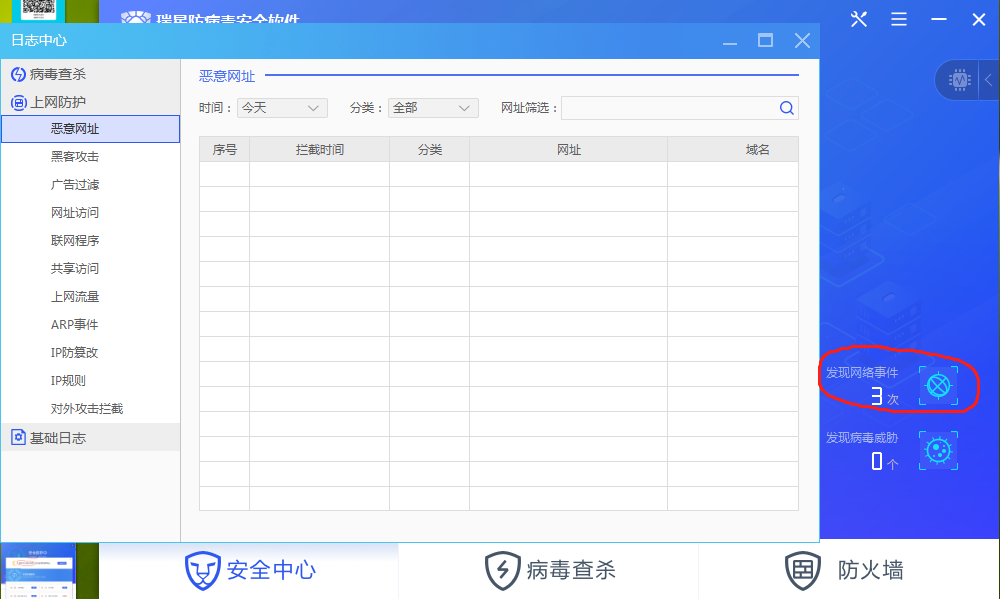This screenshot has height=599, width=1000.
Task: Switch to the 安全中心 tab
Action: [249, 570]
